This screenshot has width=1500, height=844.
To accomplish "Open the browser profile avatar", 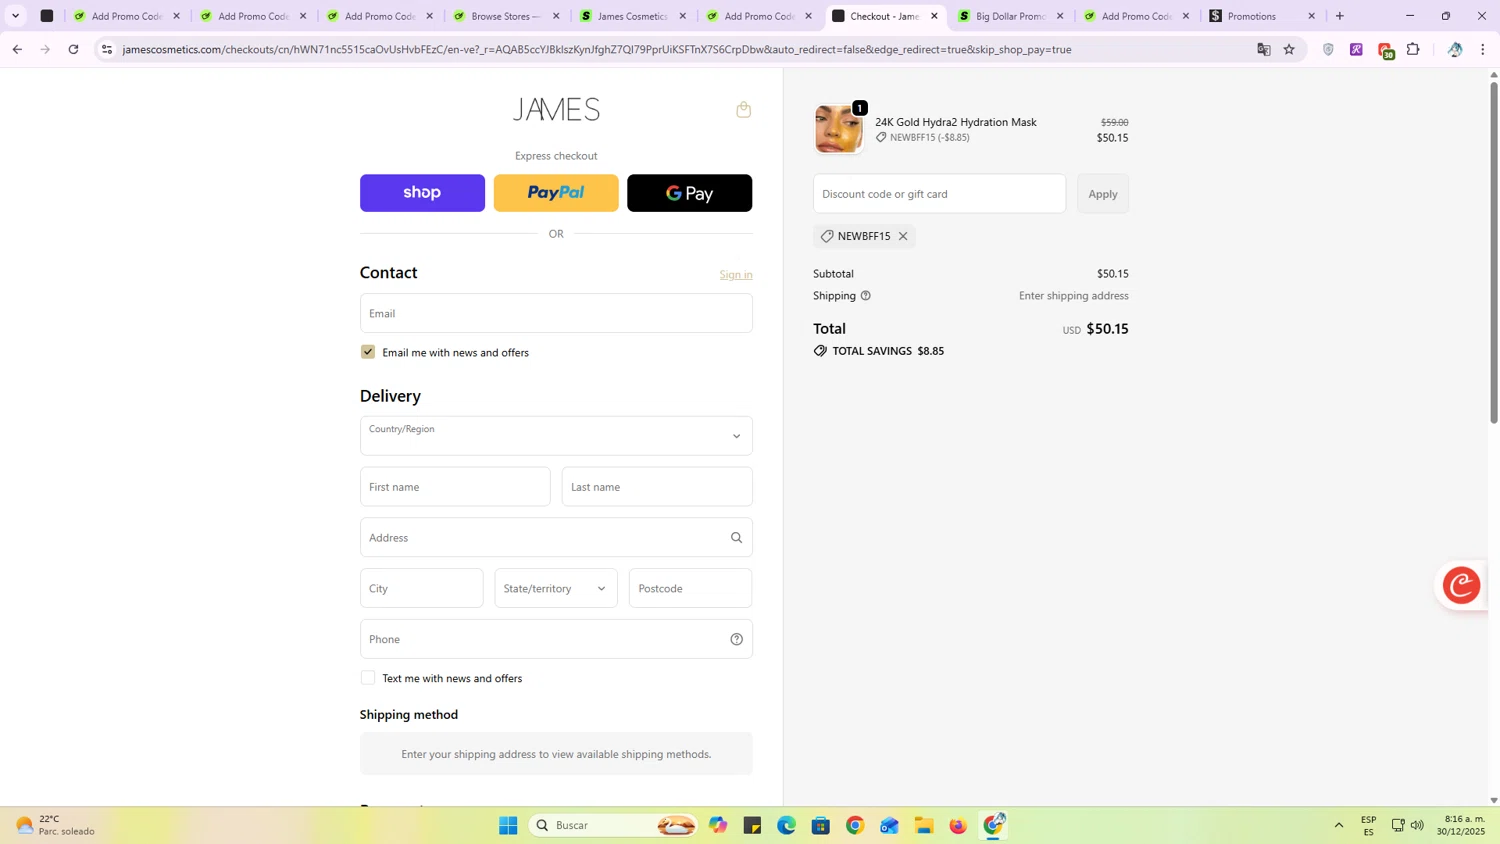I will click(1455, 49).
